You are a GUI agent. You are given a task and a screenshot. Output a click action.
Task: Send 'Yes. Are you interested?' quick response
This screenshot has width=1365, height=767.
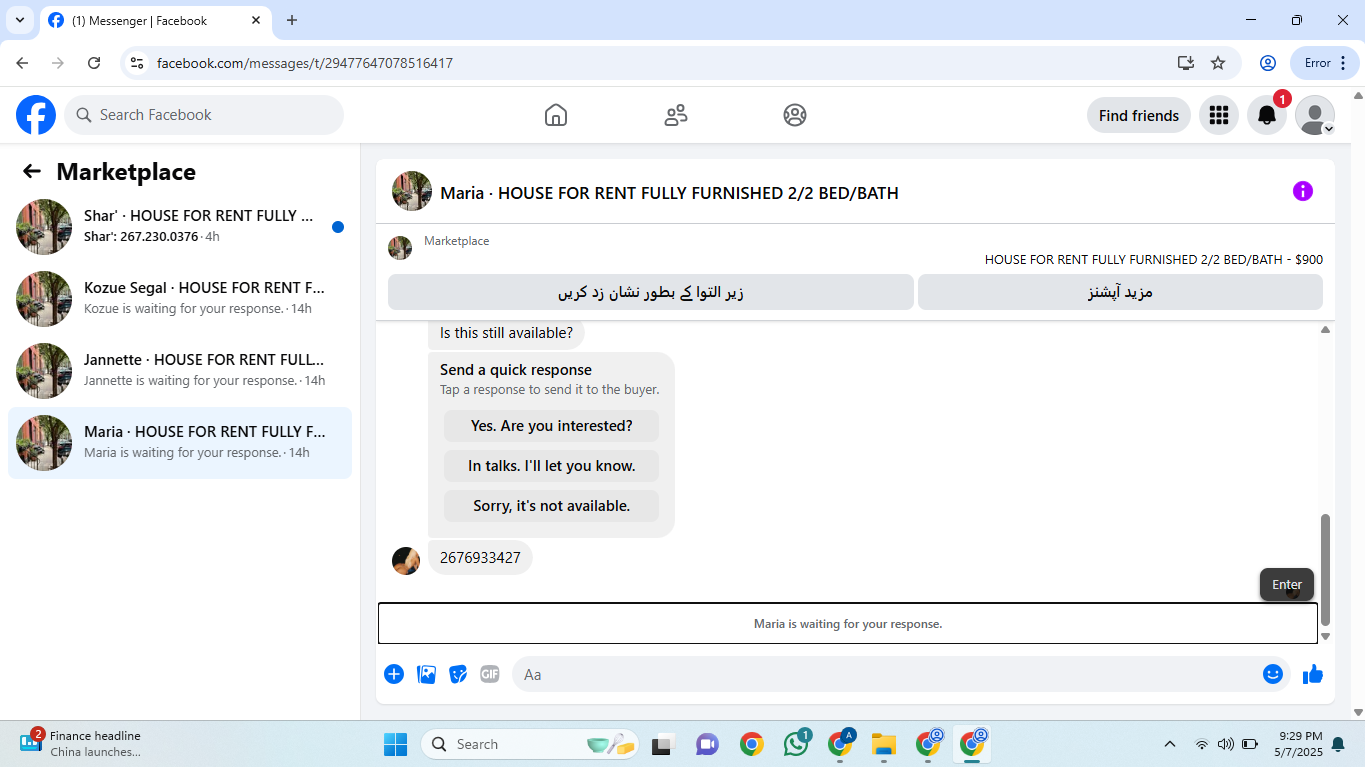(x=552, y=426)
